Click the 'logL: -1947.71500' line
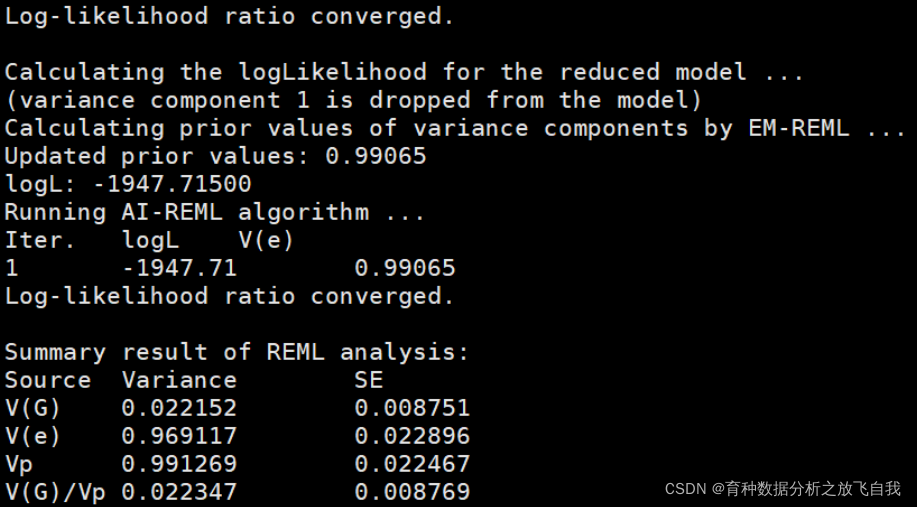917x507 pixels. [128, 184]
